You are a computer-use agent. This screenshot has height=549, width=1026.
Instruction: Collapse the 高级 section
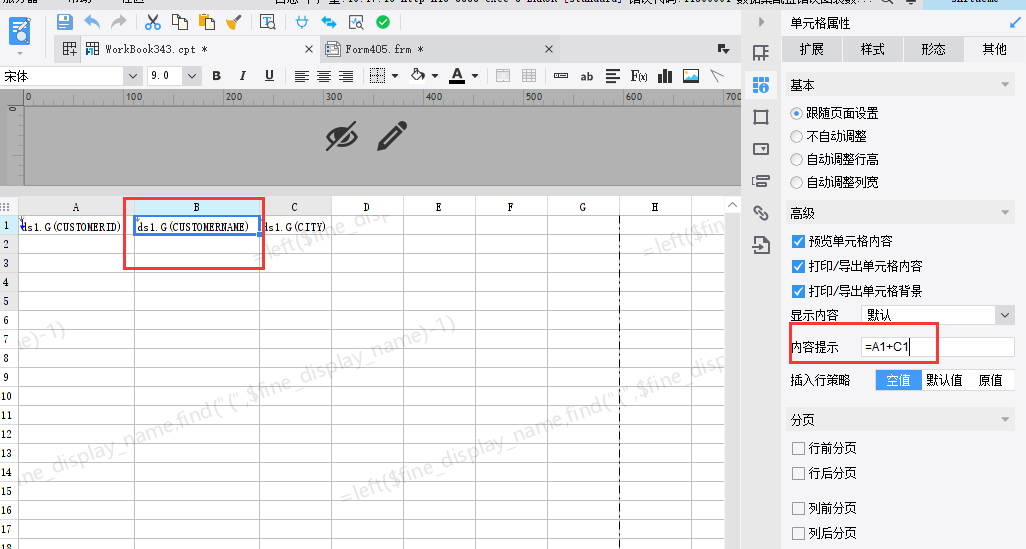tap(1005, 213)
